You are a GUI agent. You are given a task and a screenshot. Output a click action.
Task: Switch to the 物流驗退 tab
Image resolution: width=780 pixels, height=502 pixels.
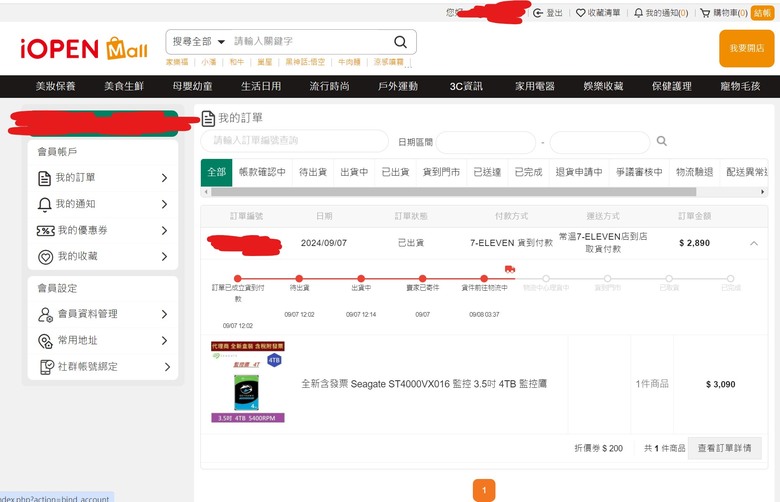point(694,172)
